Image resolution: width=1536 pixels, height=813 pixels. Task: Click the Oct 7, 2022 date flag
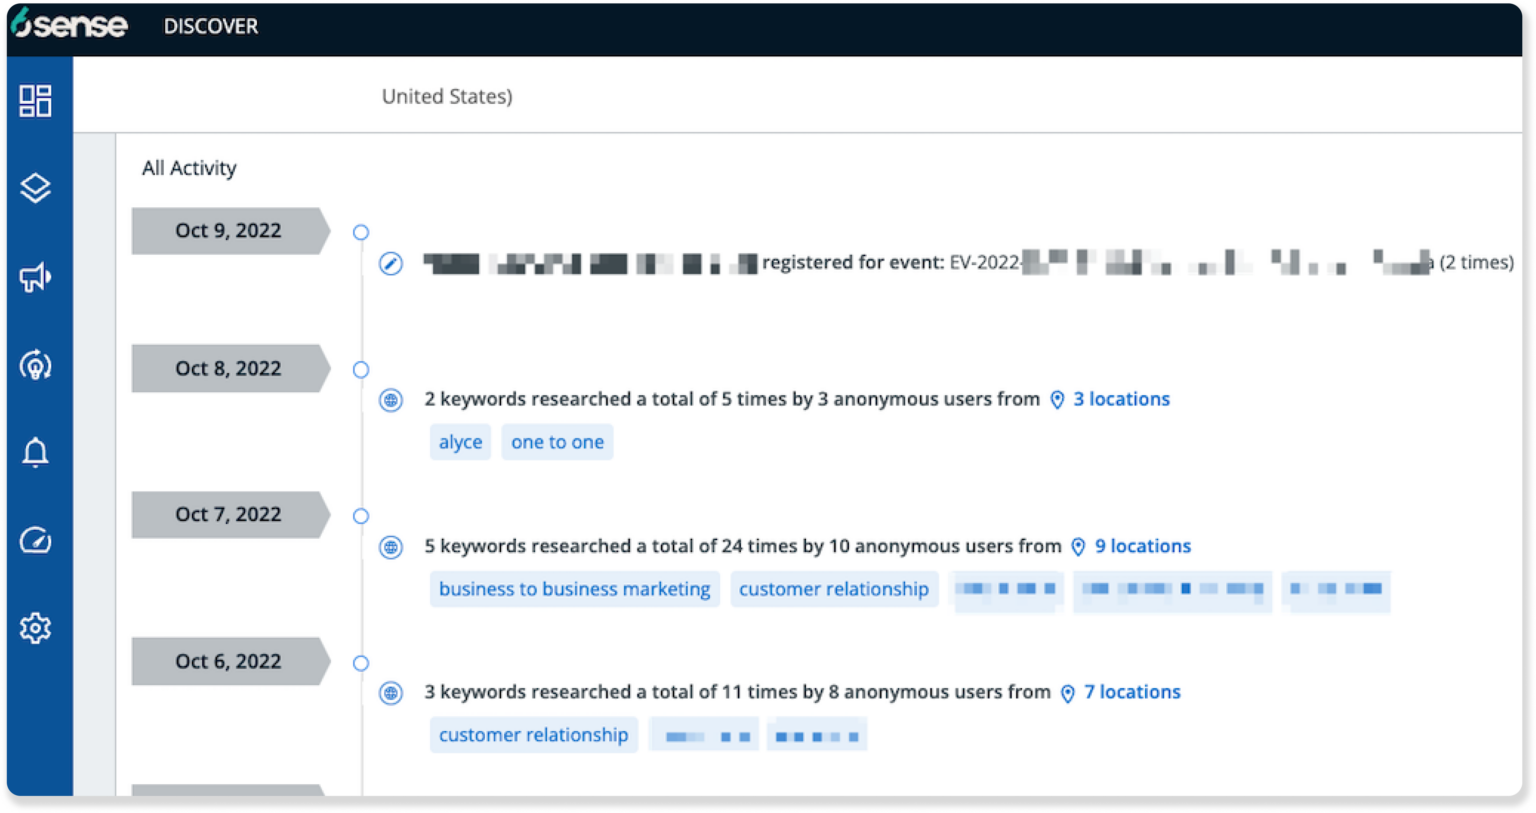(x=228, y=514)
